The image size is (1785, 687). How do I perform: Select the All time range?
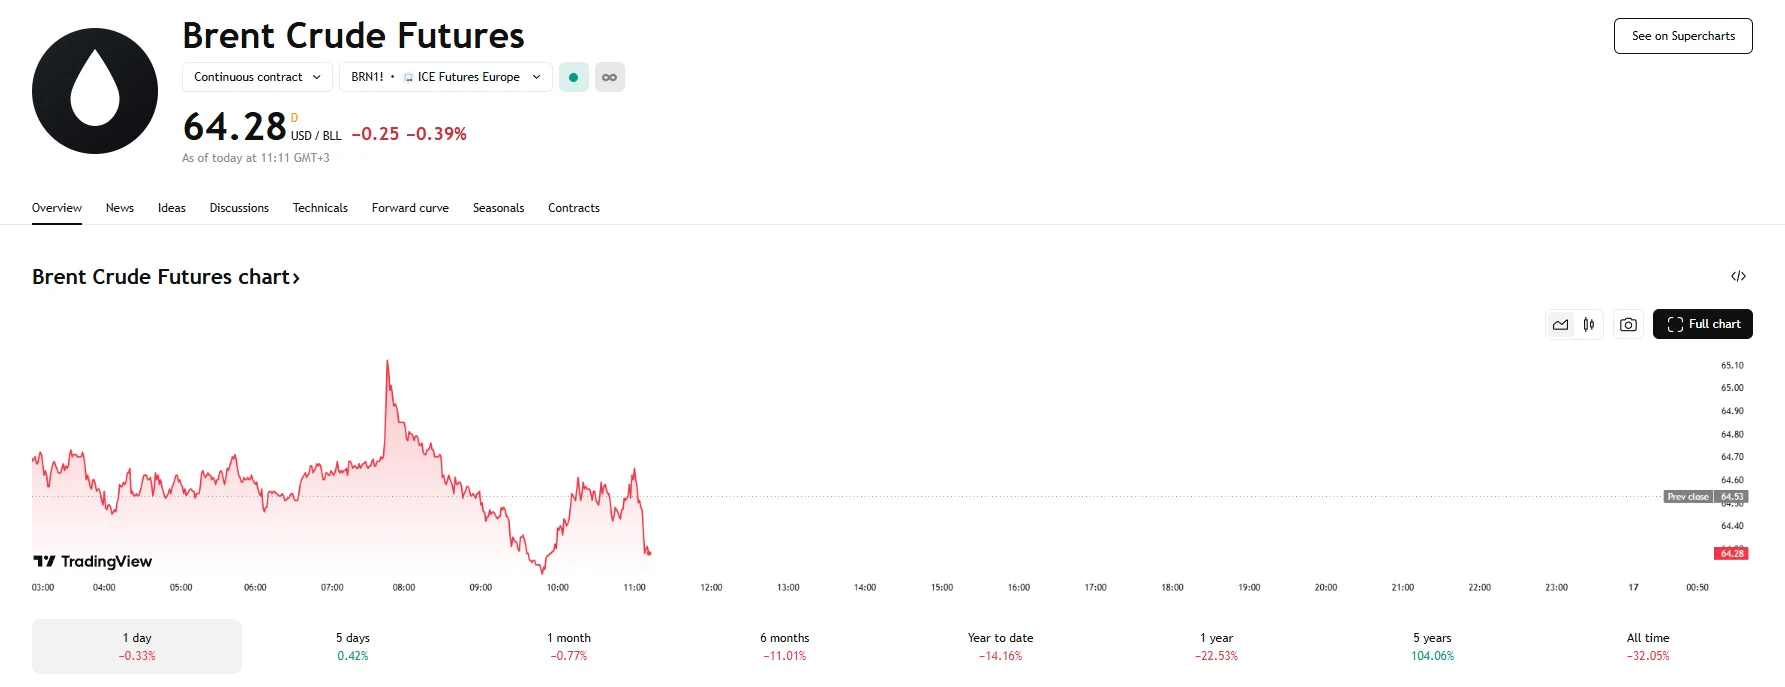coord(1648,646)
